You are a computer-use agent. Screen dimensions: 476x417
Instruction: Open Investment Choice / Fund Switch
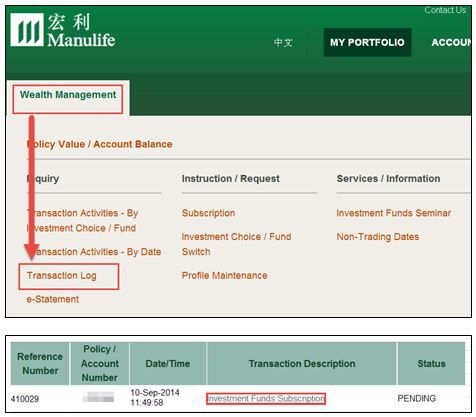tap(236, 244)
